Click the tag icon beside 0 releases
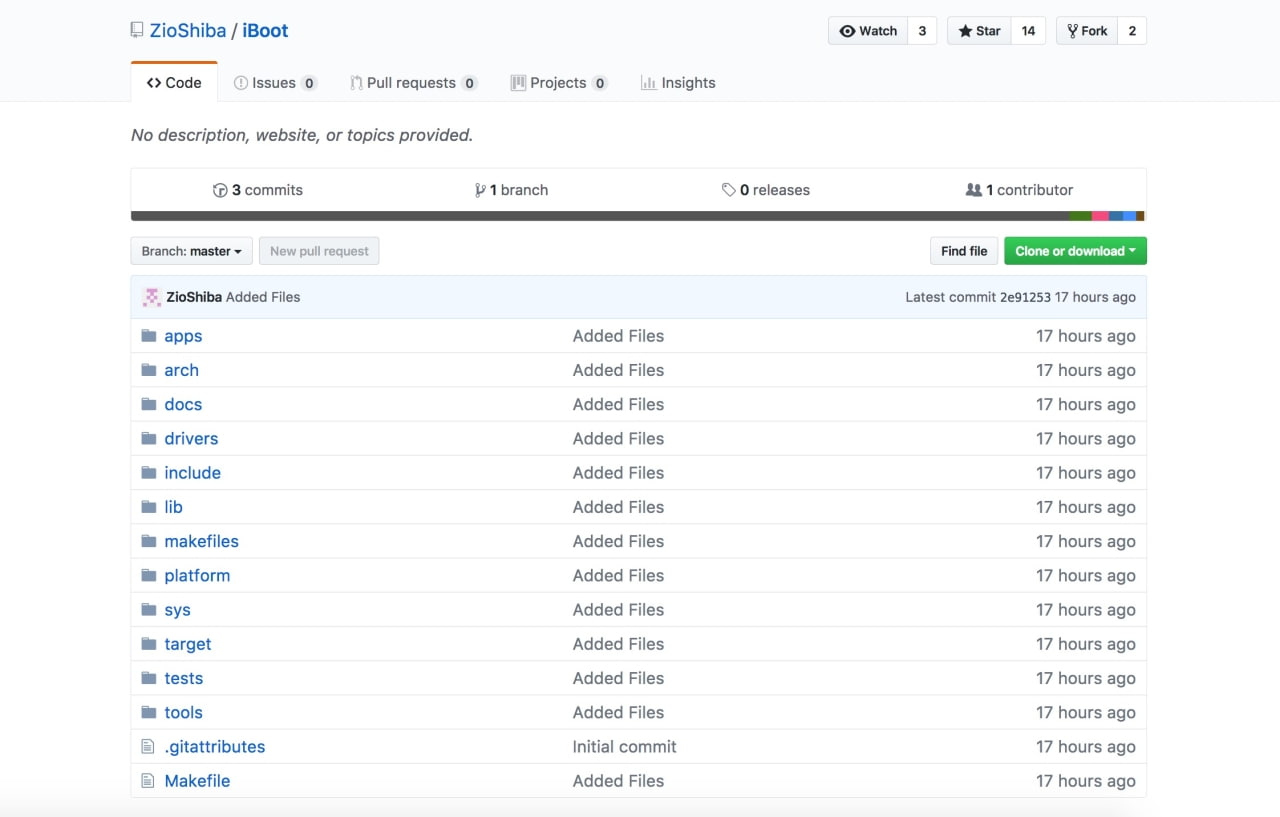 click(729, 189)
